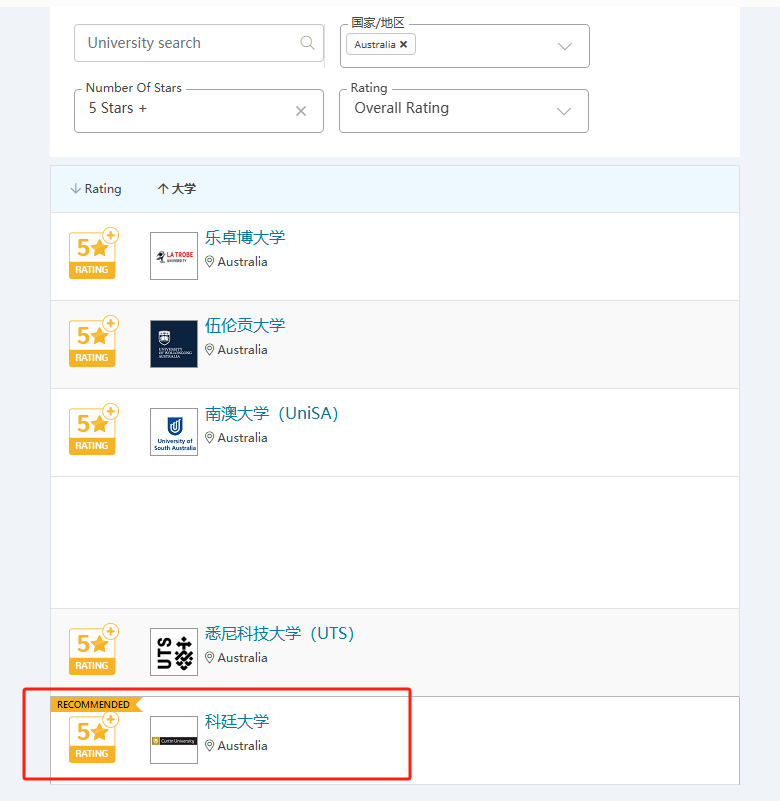The height and width of the screenshot is (801, 780).
Task: Remove the Australia country filter tag
Action: point(403,45)
